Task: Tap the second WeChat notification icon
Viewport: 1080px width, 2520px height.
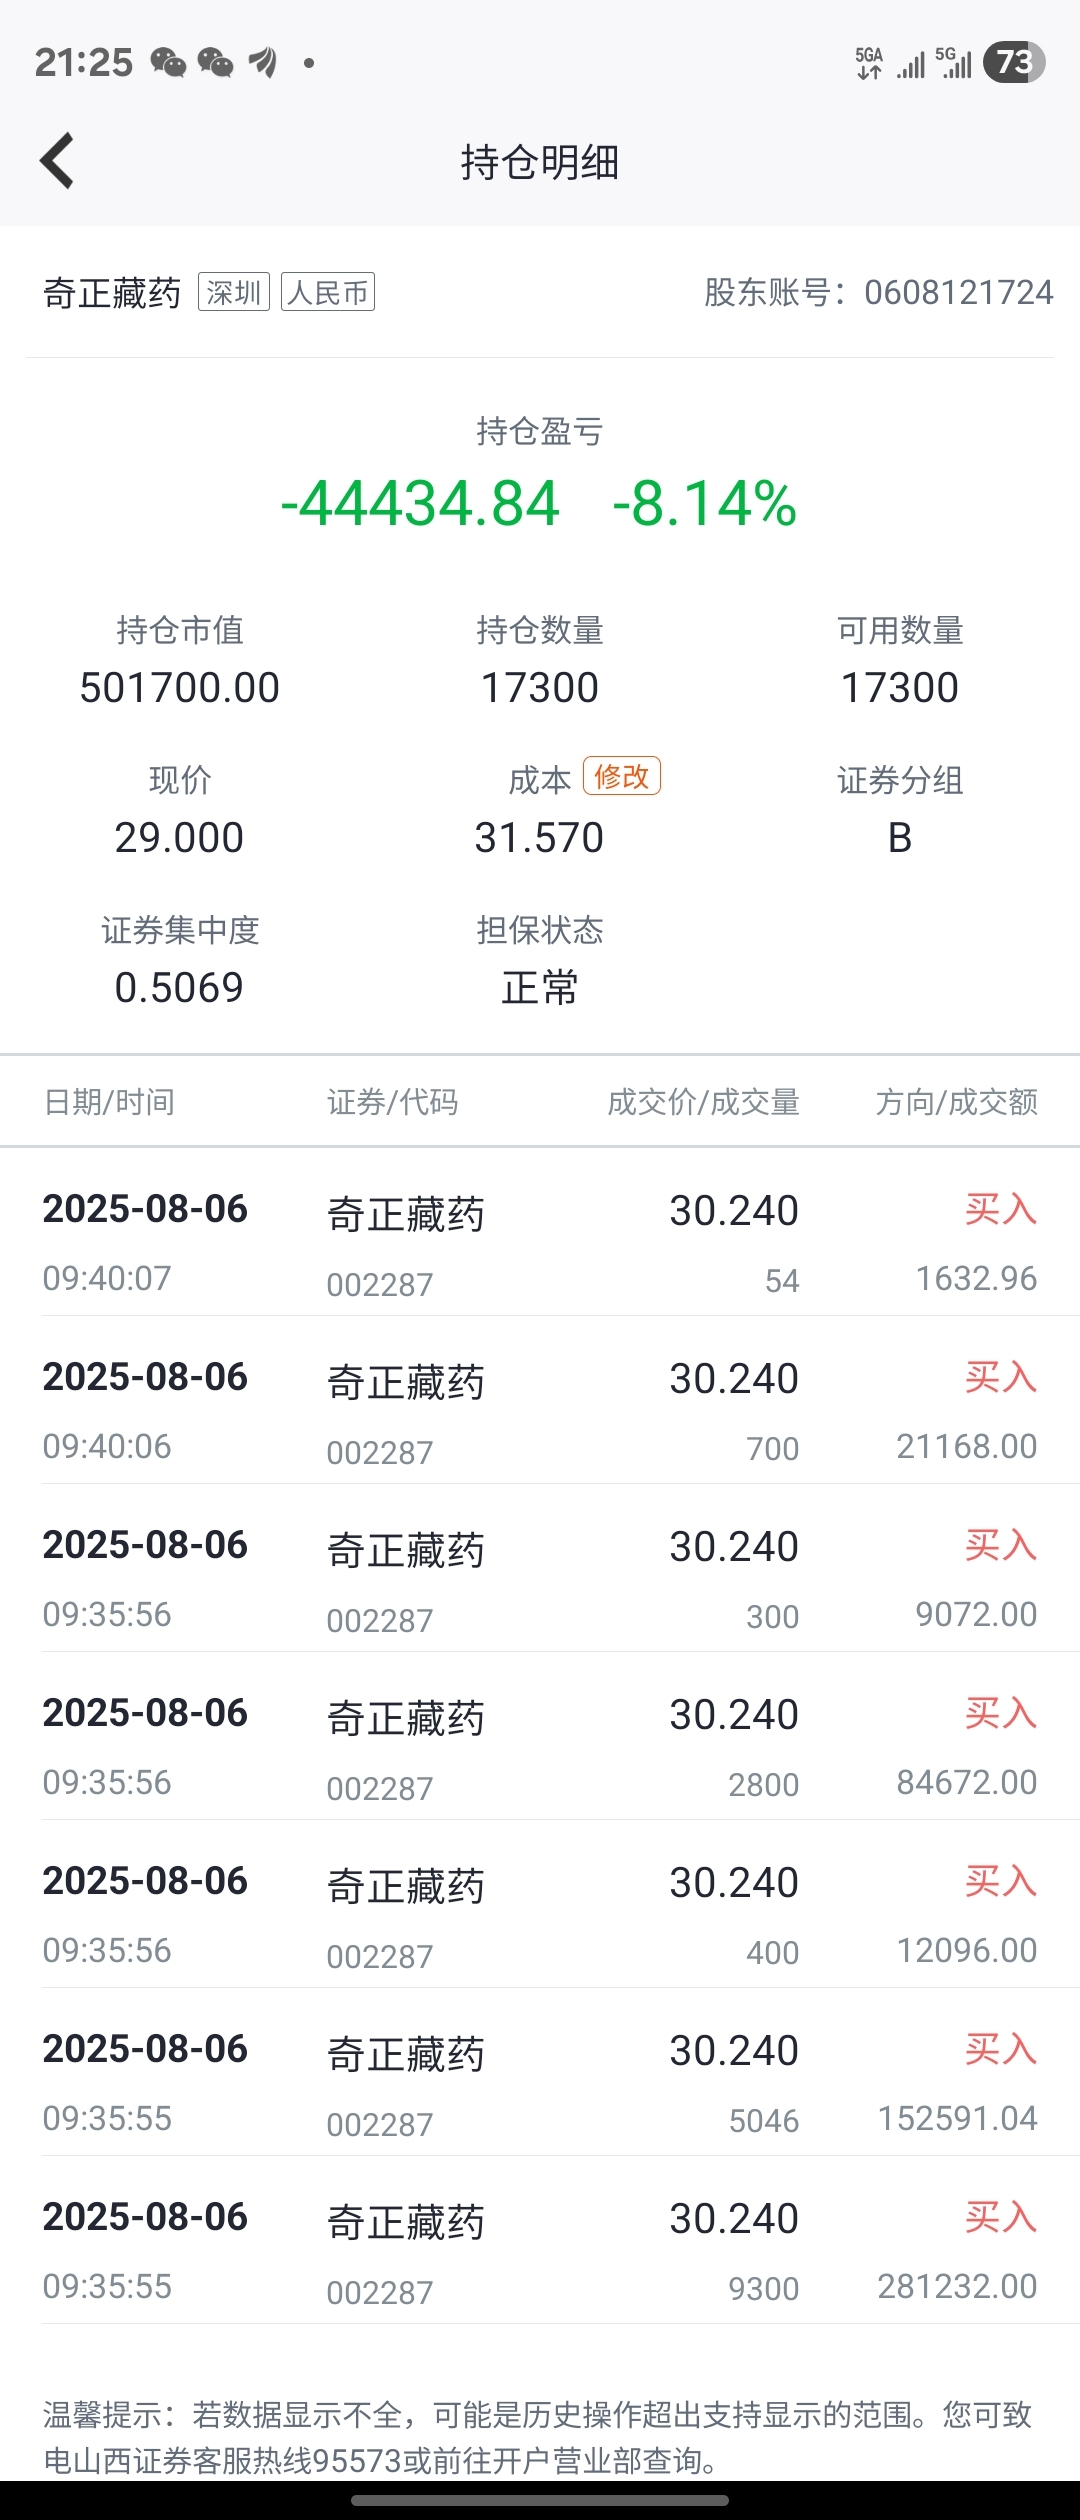Action: [215, 63]
